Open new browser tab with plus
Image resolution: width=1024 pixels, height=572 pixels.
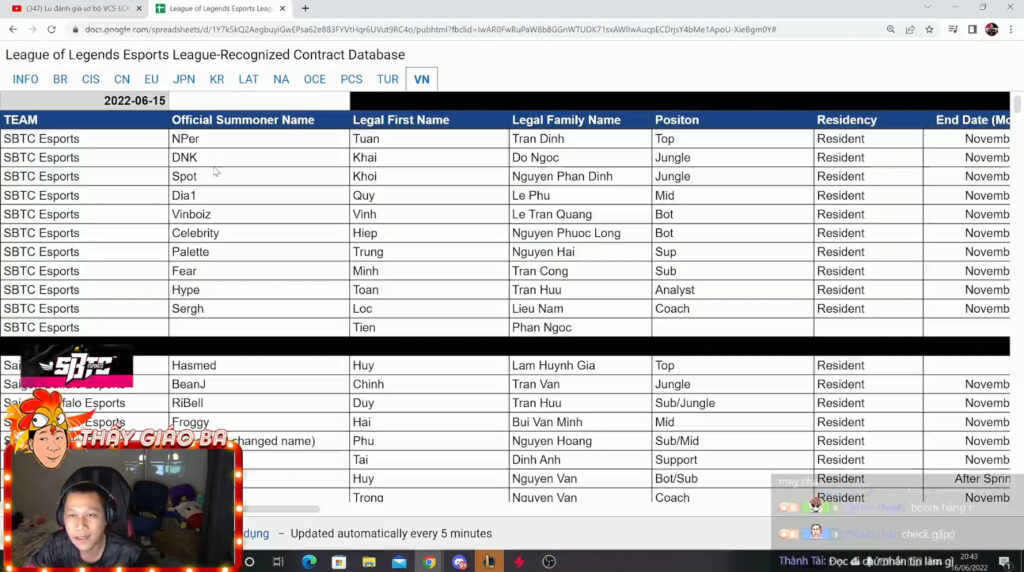coord(305,8)
